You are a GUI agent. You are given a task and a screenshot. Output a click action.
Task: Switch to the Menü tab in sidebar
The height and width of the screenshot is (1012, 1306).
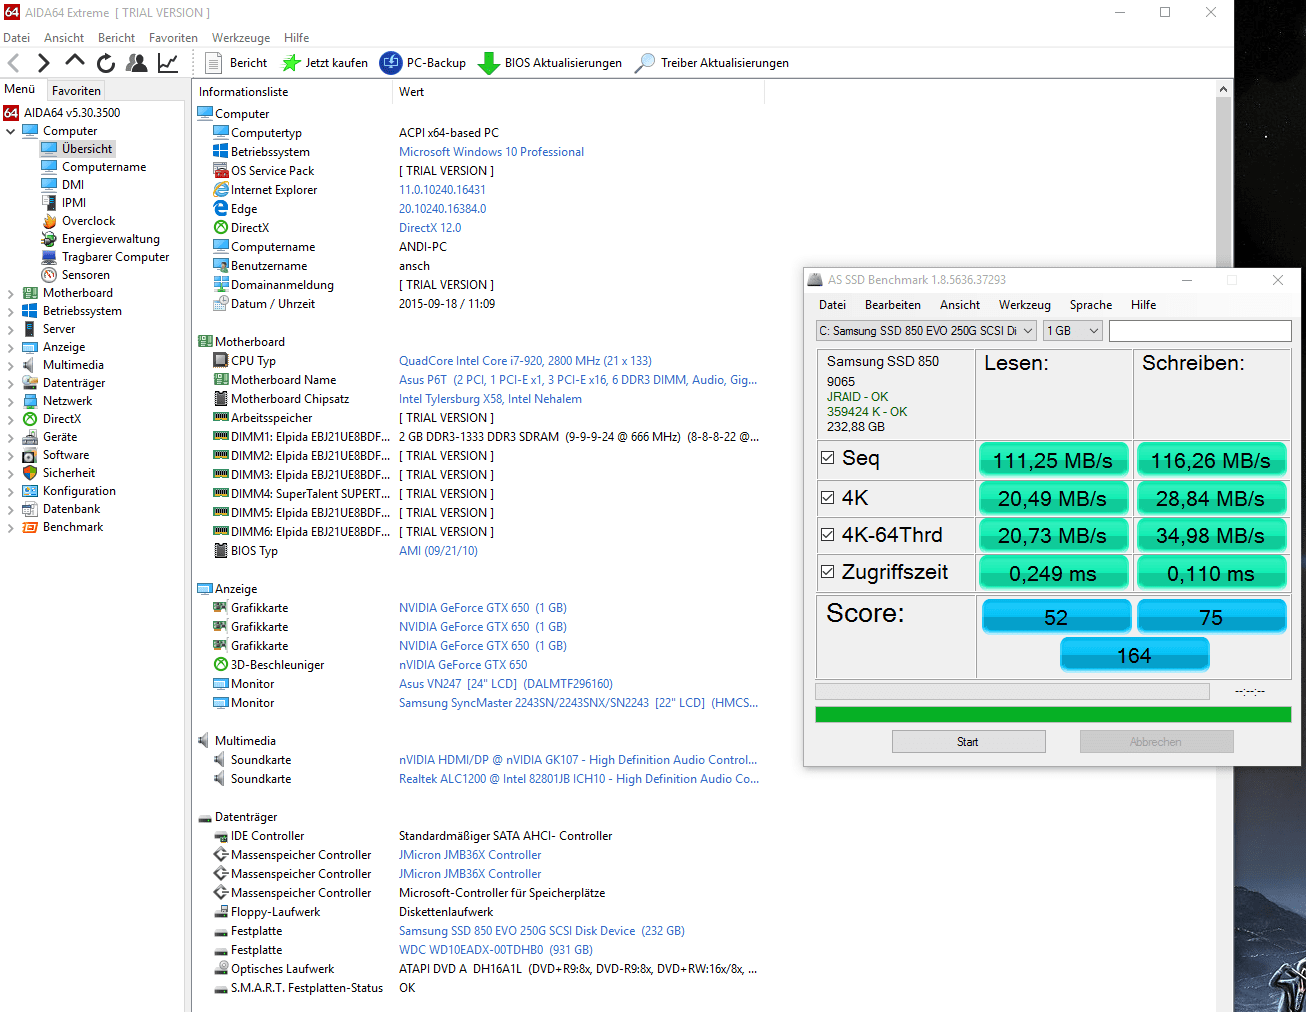click(x=20, y=89)
